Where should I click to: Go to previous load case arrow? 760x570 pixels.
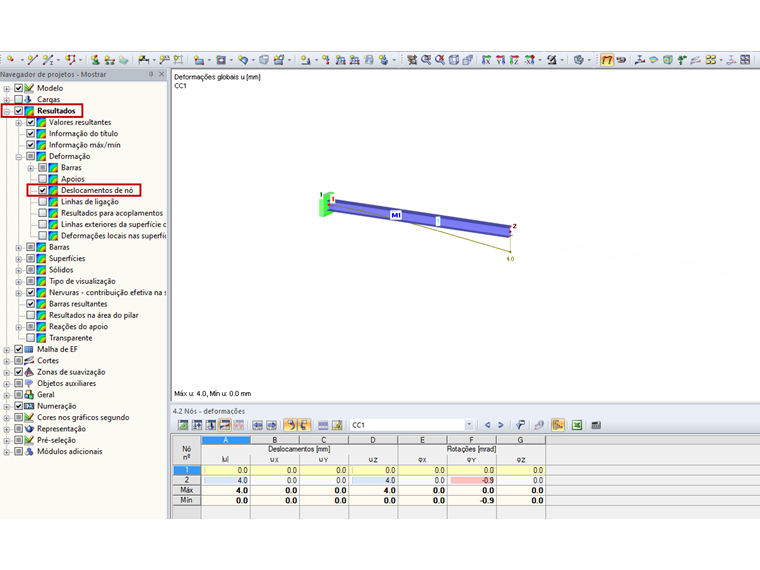pyautogui.click(x=487, y=425)
